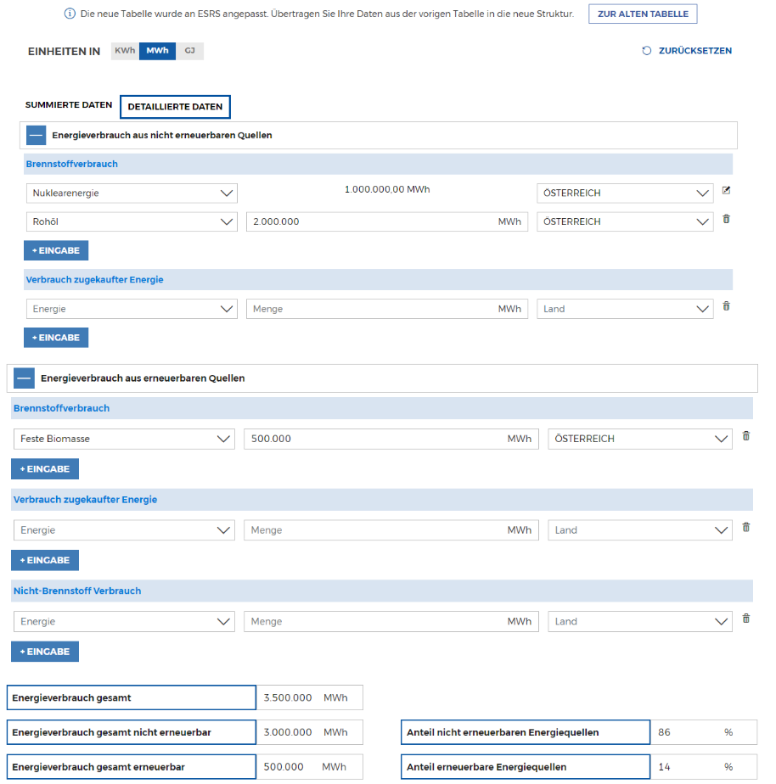This screenshot has height=784, width=776.
Task: Open Energie dropdown under non-renewable purchased energy
Action: point(132,309)
